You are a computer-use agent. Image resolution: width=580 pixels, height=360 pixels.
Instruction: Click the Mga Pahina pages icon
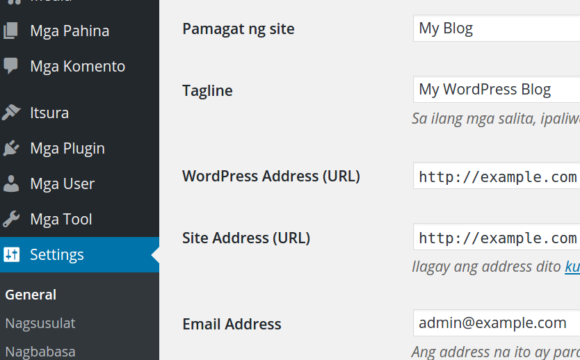11,30
